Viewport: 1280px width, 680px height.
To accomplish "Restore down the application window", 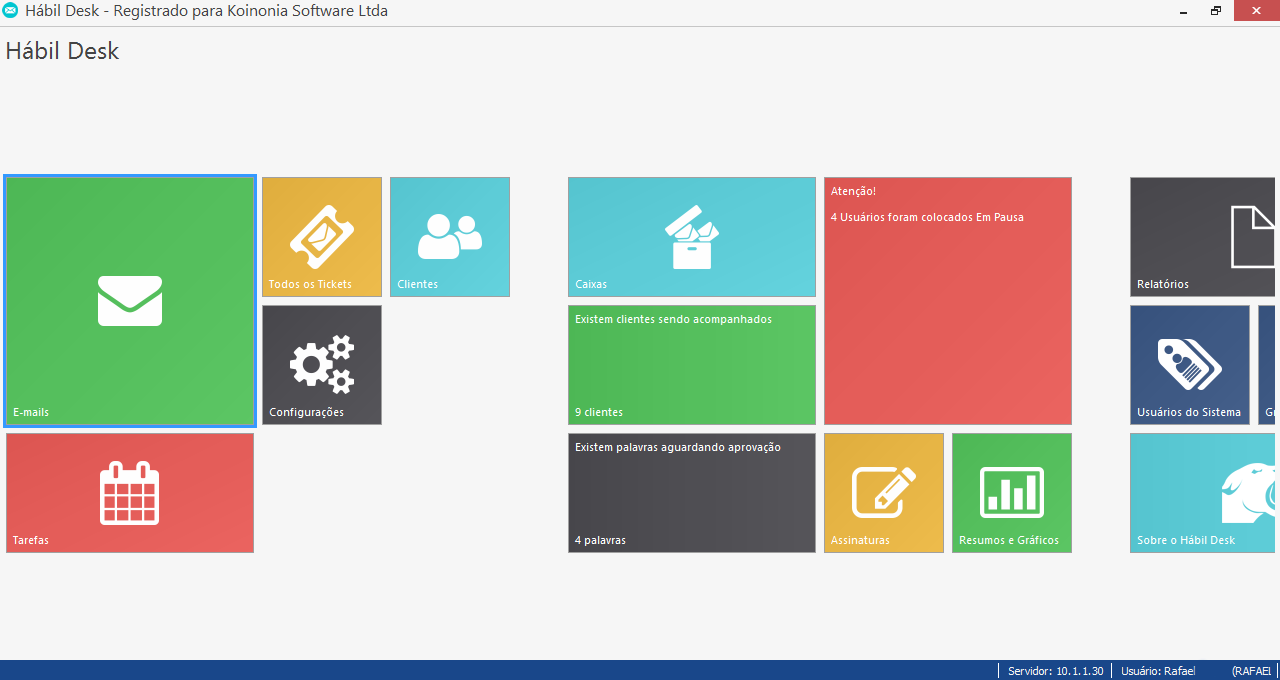I will pos(1216,11).
